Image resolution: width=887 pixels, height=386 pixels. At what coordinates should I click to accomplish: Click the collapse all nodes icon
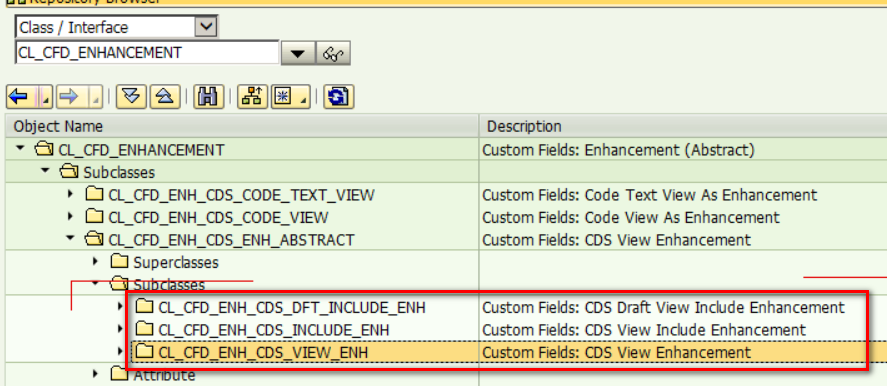[165, 97]
